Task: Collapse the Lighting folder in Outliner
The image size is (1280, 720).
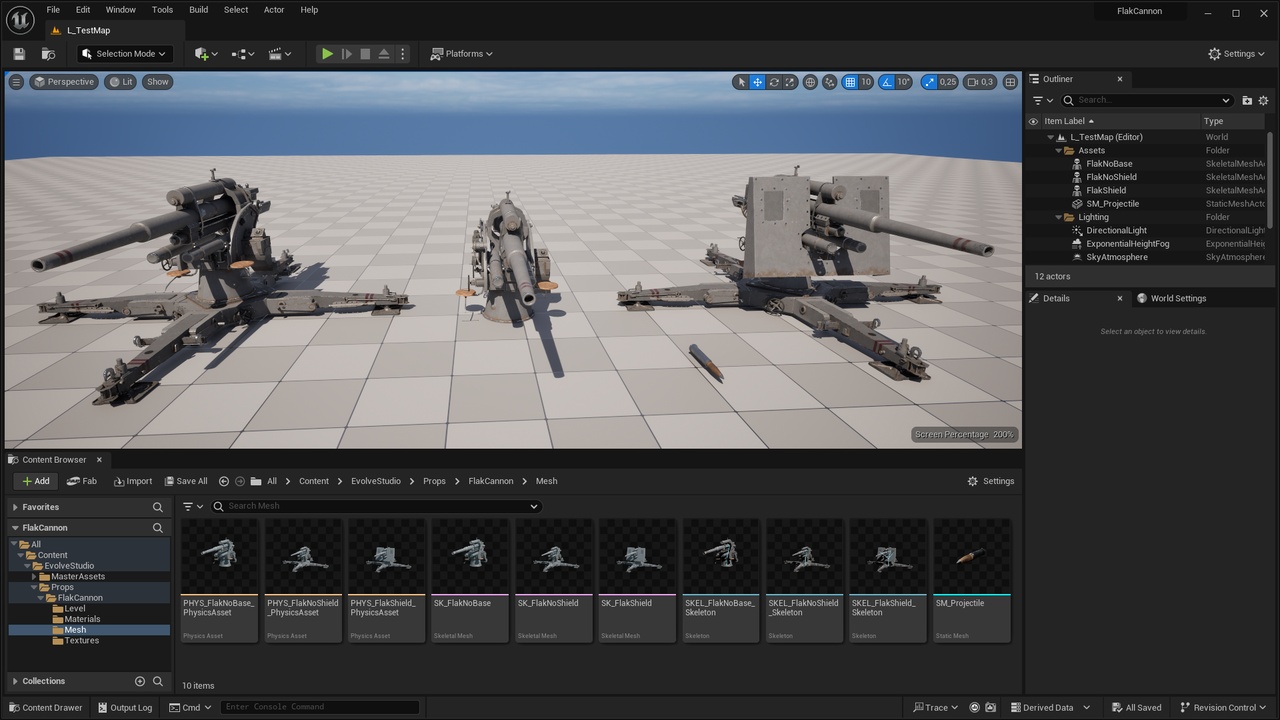Action: [1059, 217]
